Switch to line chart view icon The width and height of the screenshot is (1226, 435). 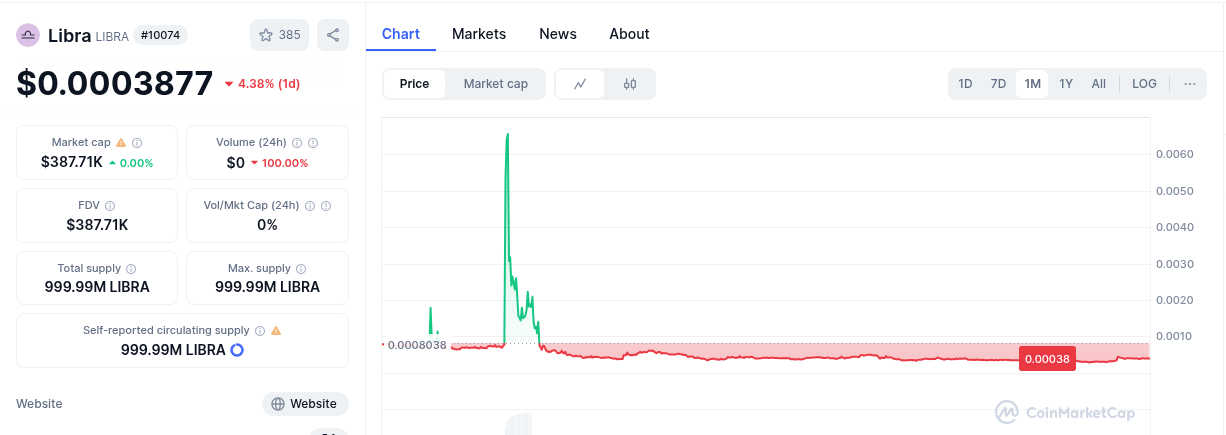580,84
